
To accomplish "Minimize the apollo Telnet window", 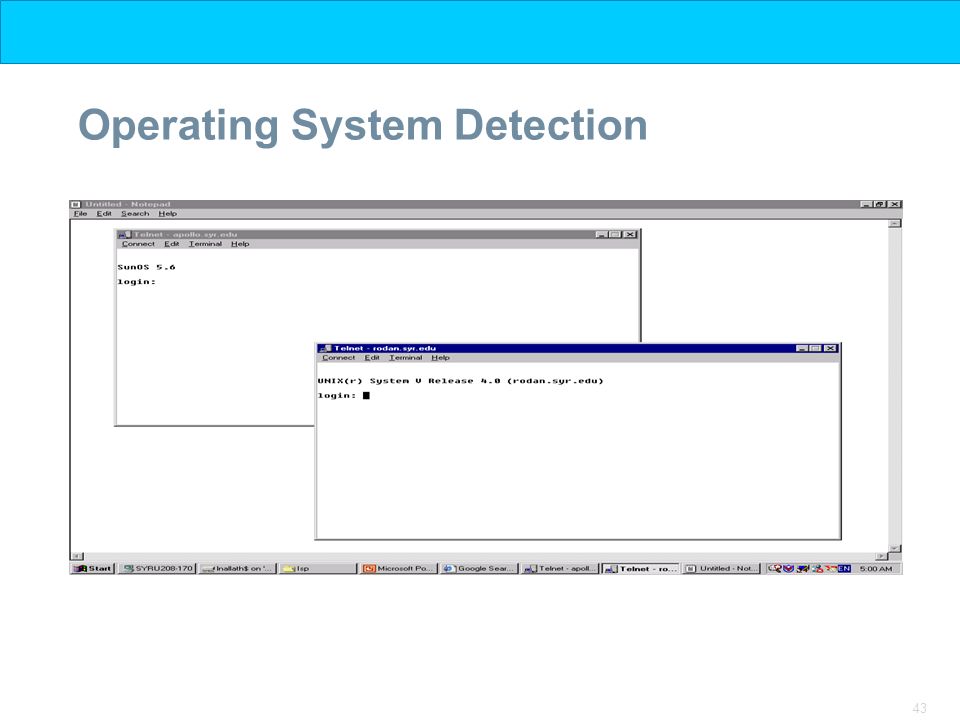I will pos(602,234).
